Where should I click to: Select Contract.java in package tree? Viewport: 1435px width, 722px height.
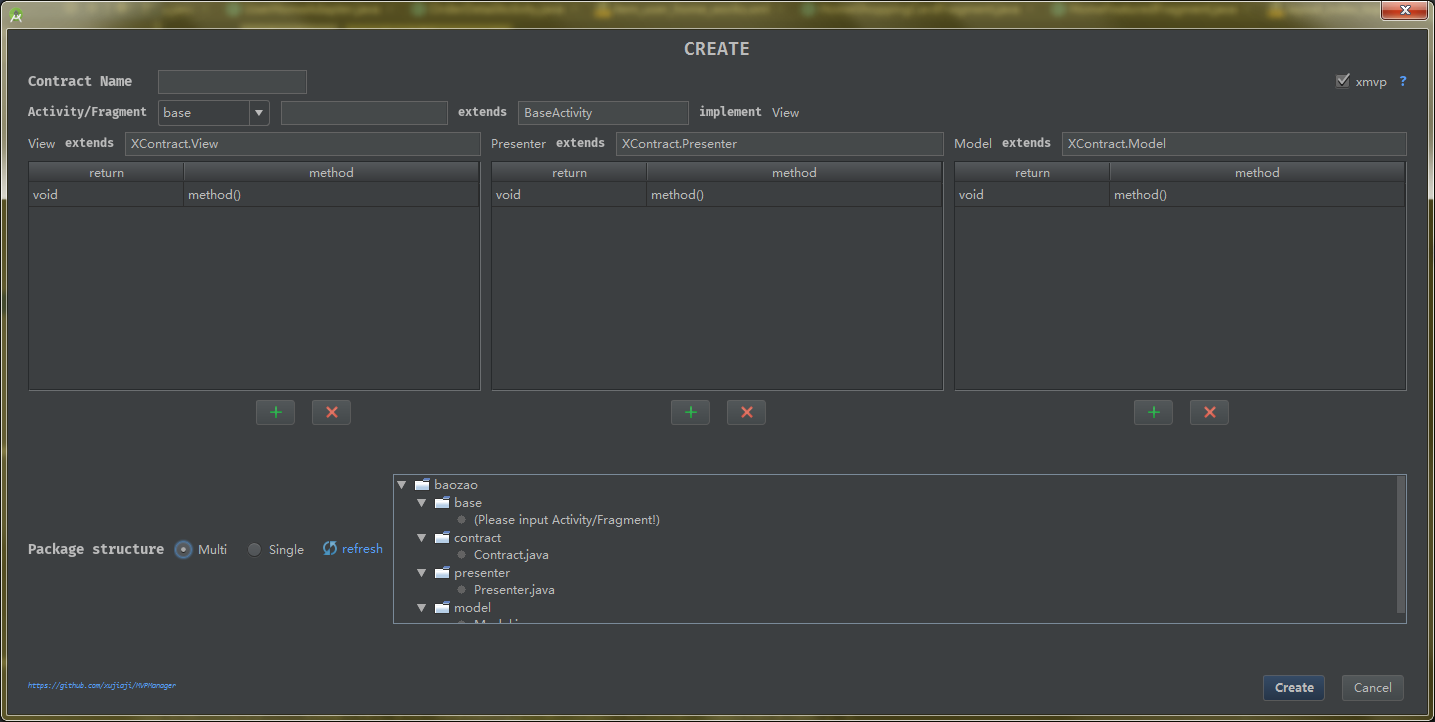(x=511, y=555)
